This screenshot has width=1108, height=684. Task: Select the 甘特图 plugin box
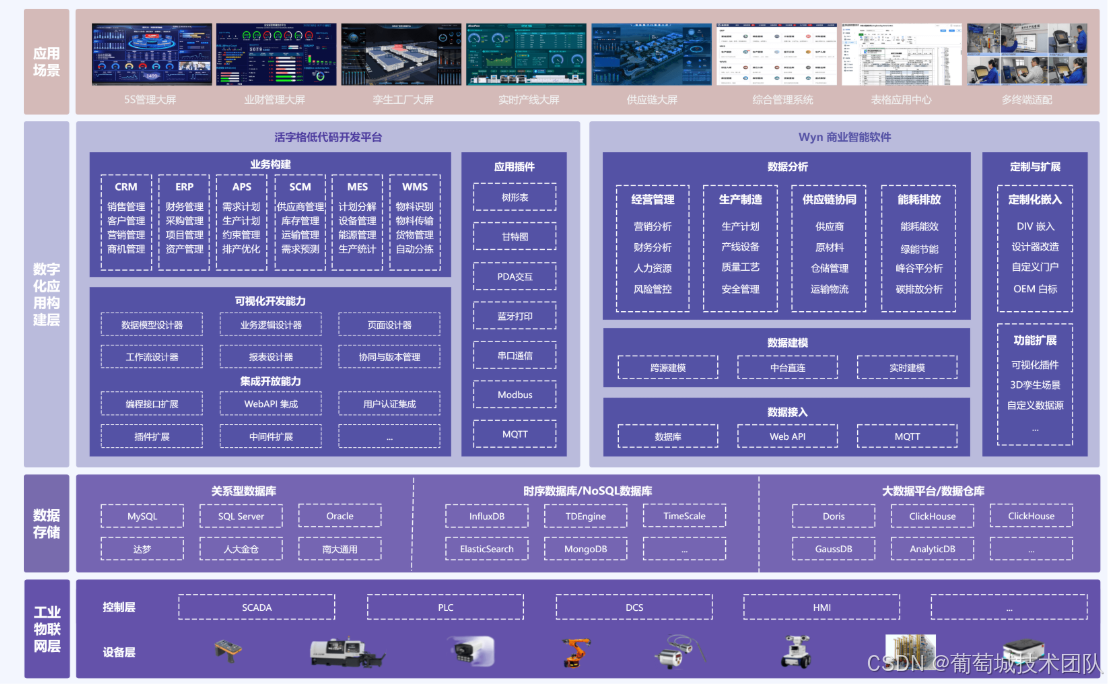[514, 237]
